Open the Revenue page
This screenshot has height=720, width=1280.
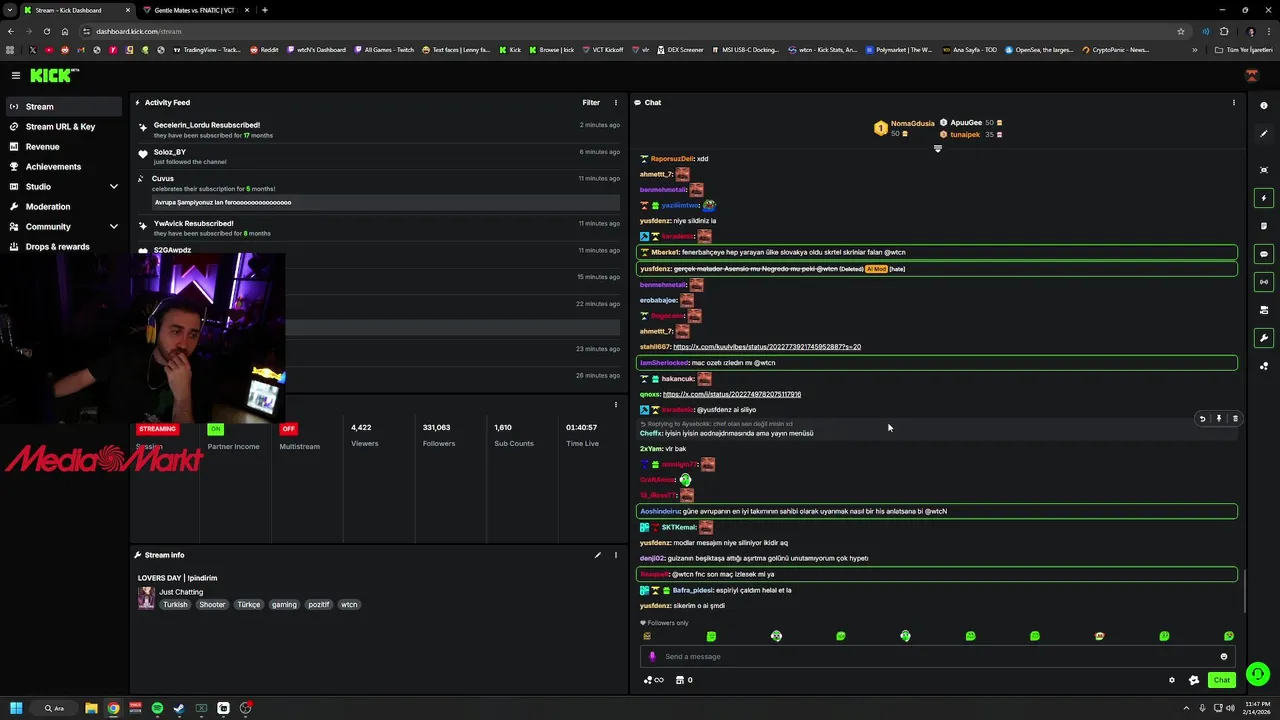pyautogui.click(x=64, y=146)
